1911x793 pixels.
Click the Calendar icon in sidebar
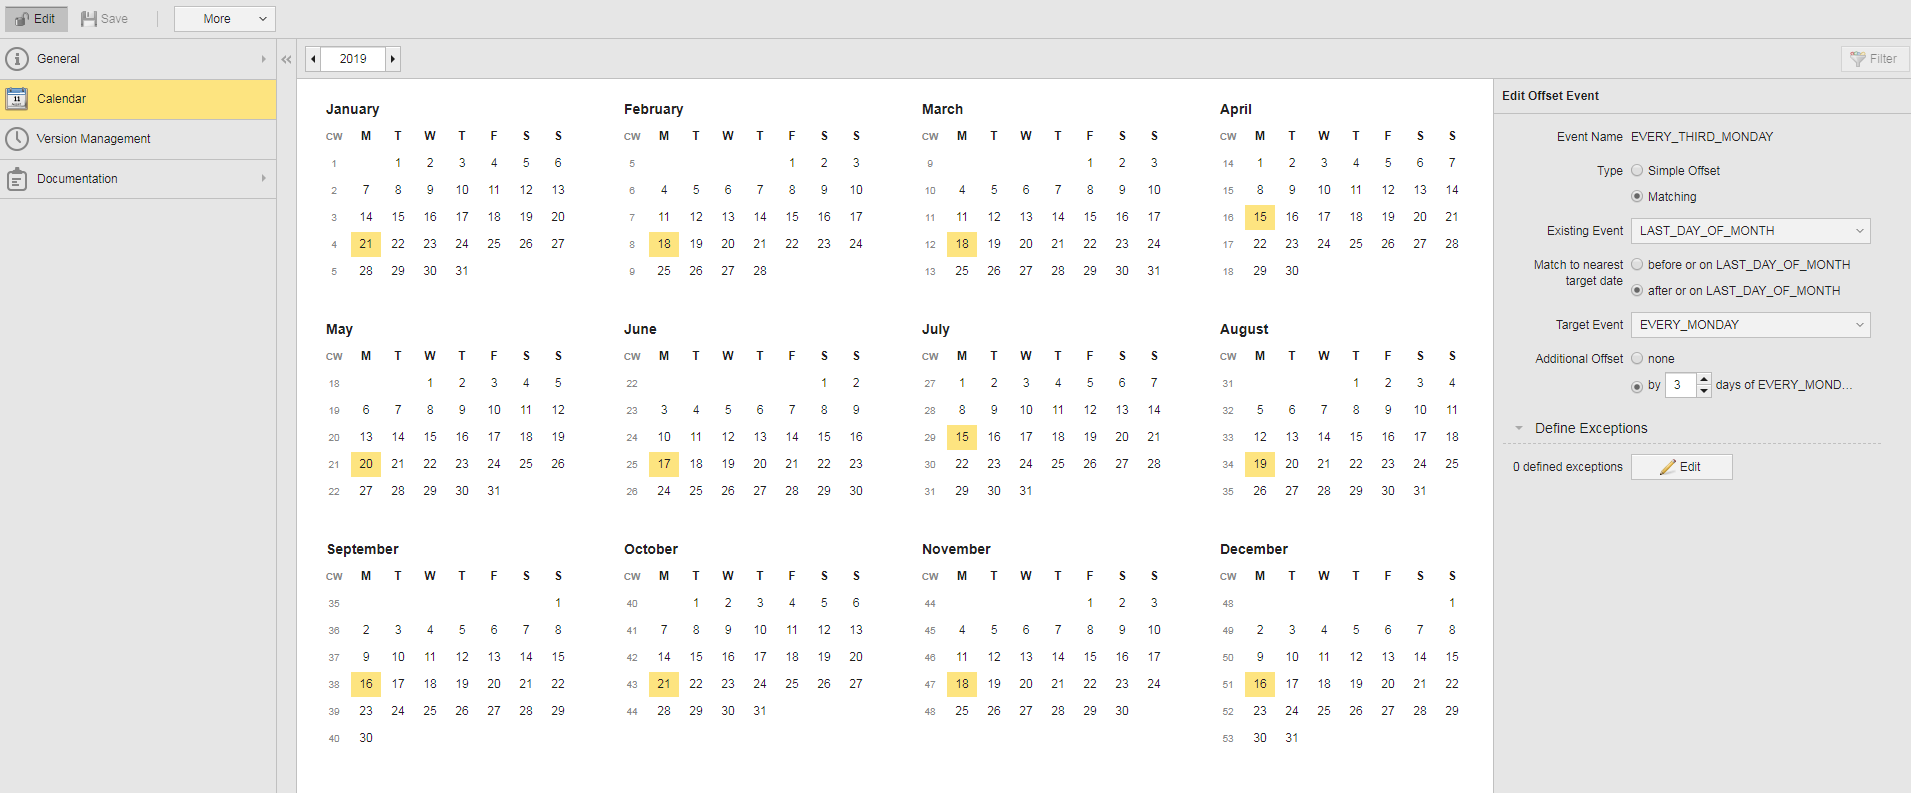point(17,99)
